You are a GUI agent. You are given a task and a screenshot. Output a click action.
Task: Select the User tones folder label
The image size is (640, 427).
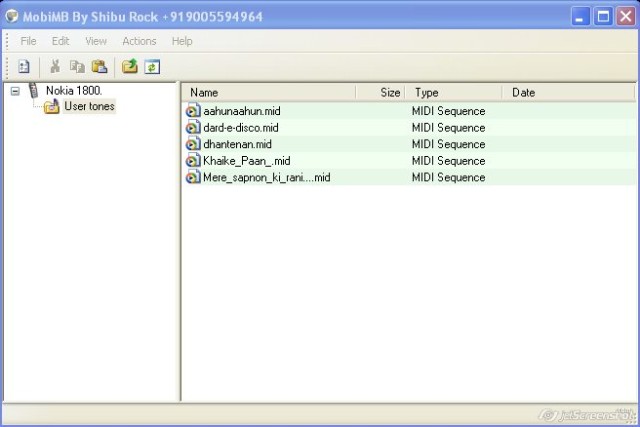[x=89, y=106]
